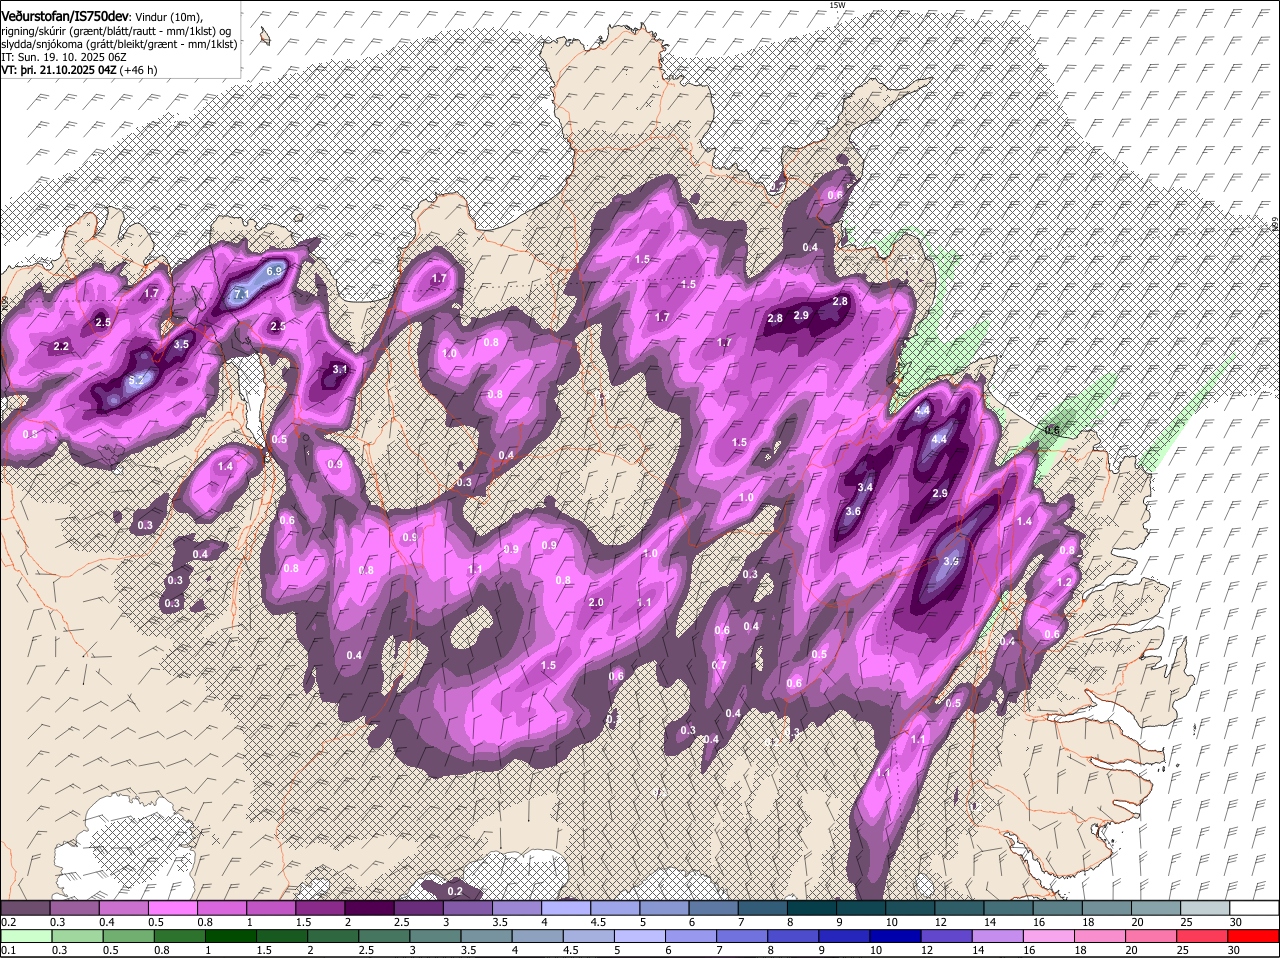Choose the lavender swatch labeled 4 in the upper legend
Image resolution: width=1280 pixels, height=958 pixels.
coord(565,907)
